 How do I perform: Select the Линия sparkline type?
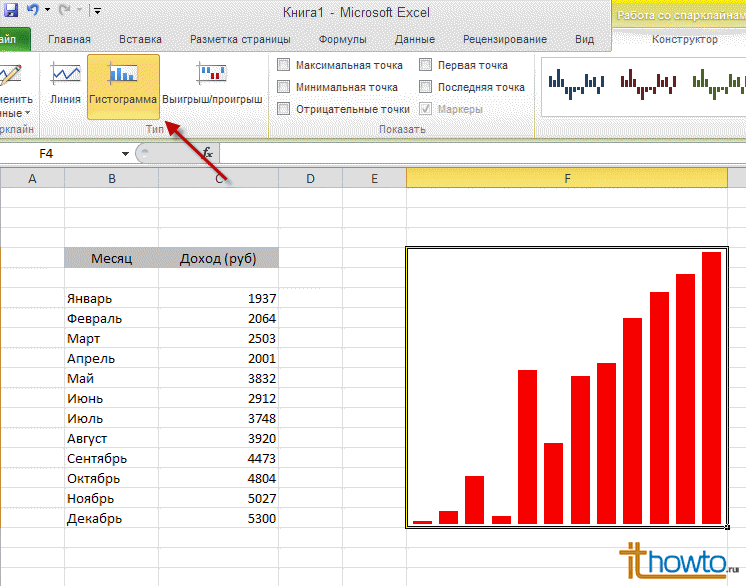(x=66, y=84)
